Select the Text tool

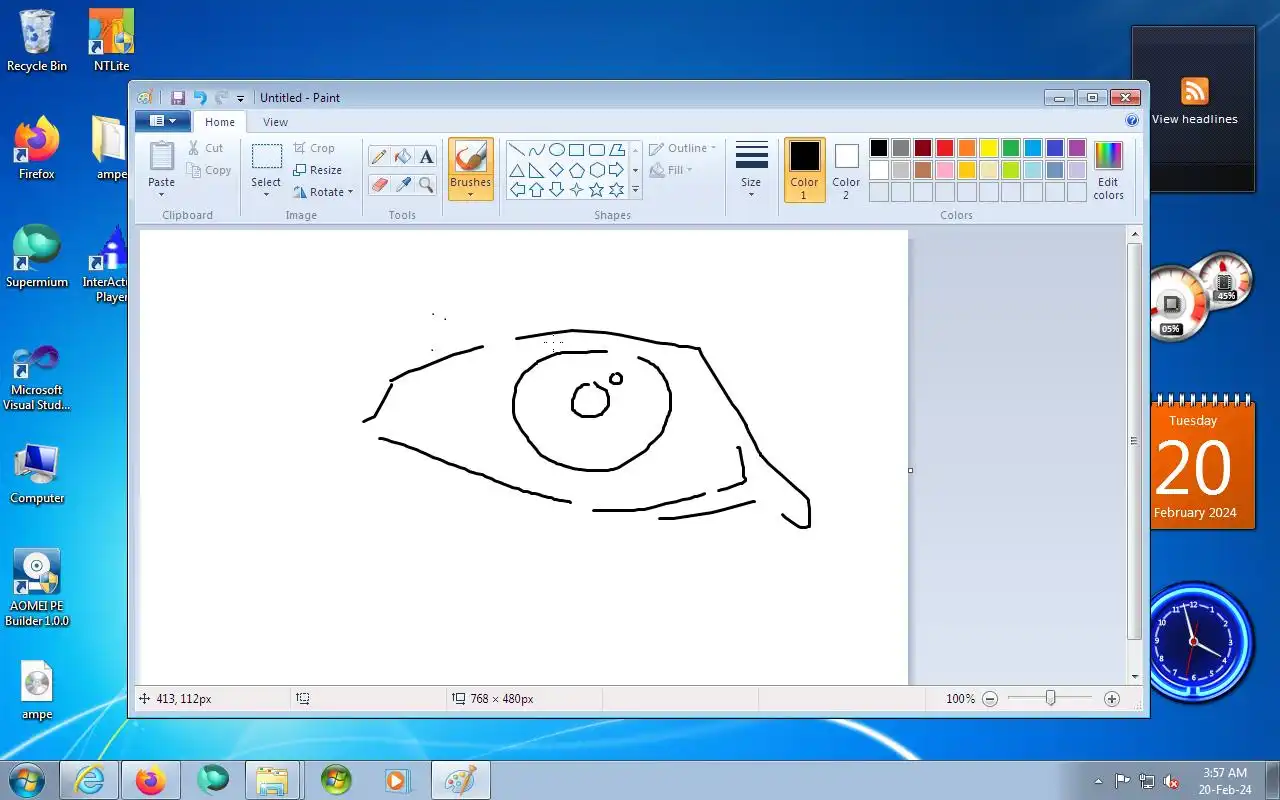[427, 157]
